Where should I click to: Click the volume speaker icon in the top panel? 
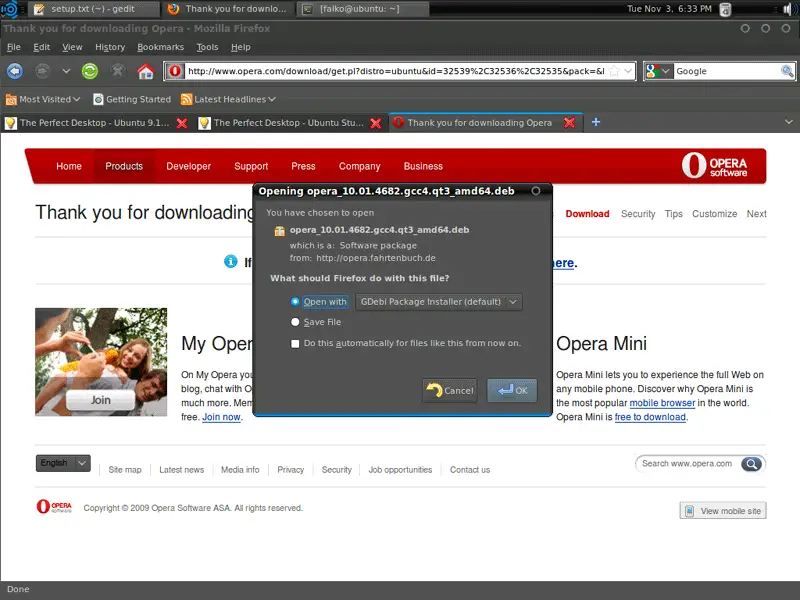tap(787, 9)
